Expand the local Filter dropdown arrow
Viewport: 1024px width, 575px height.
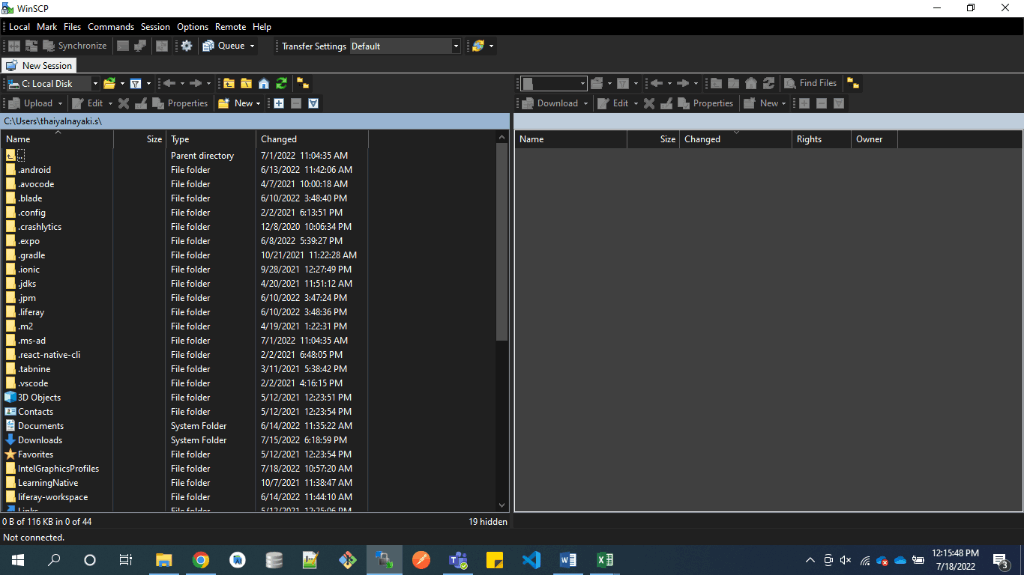coord(149,84)
